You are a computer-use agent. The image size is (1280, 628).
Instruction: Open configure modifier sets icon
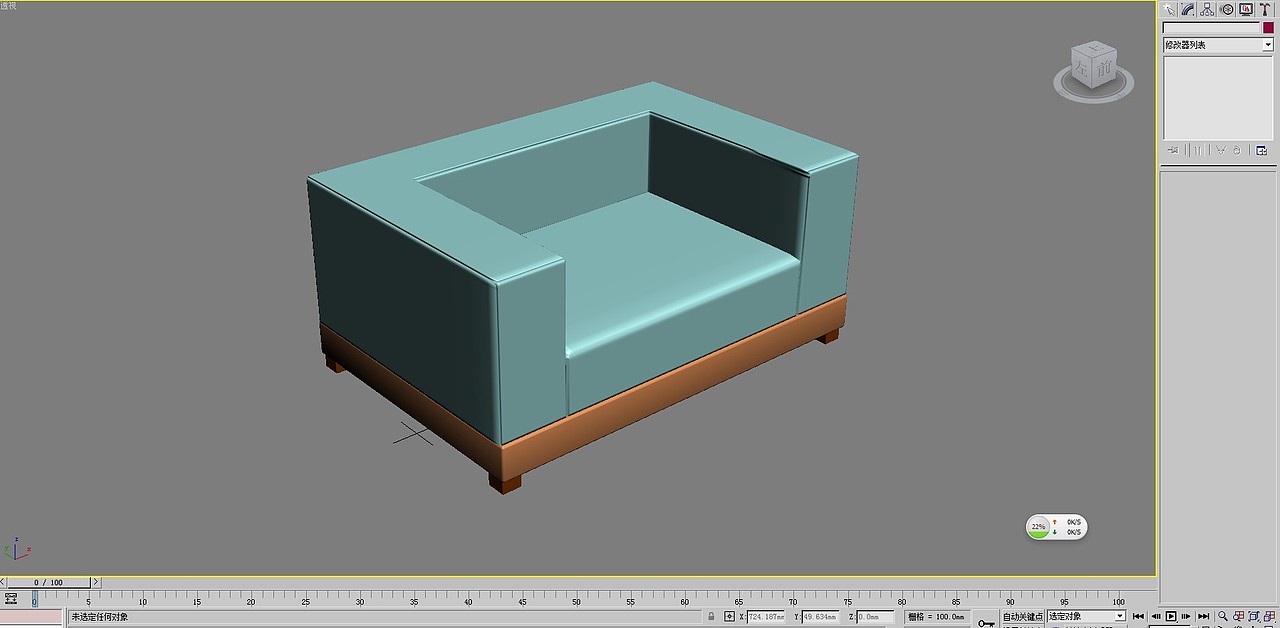coord(1262,150)
